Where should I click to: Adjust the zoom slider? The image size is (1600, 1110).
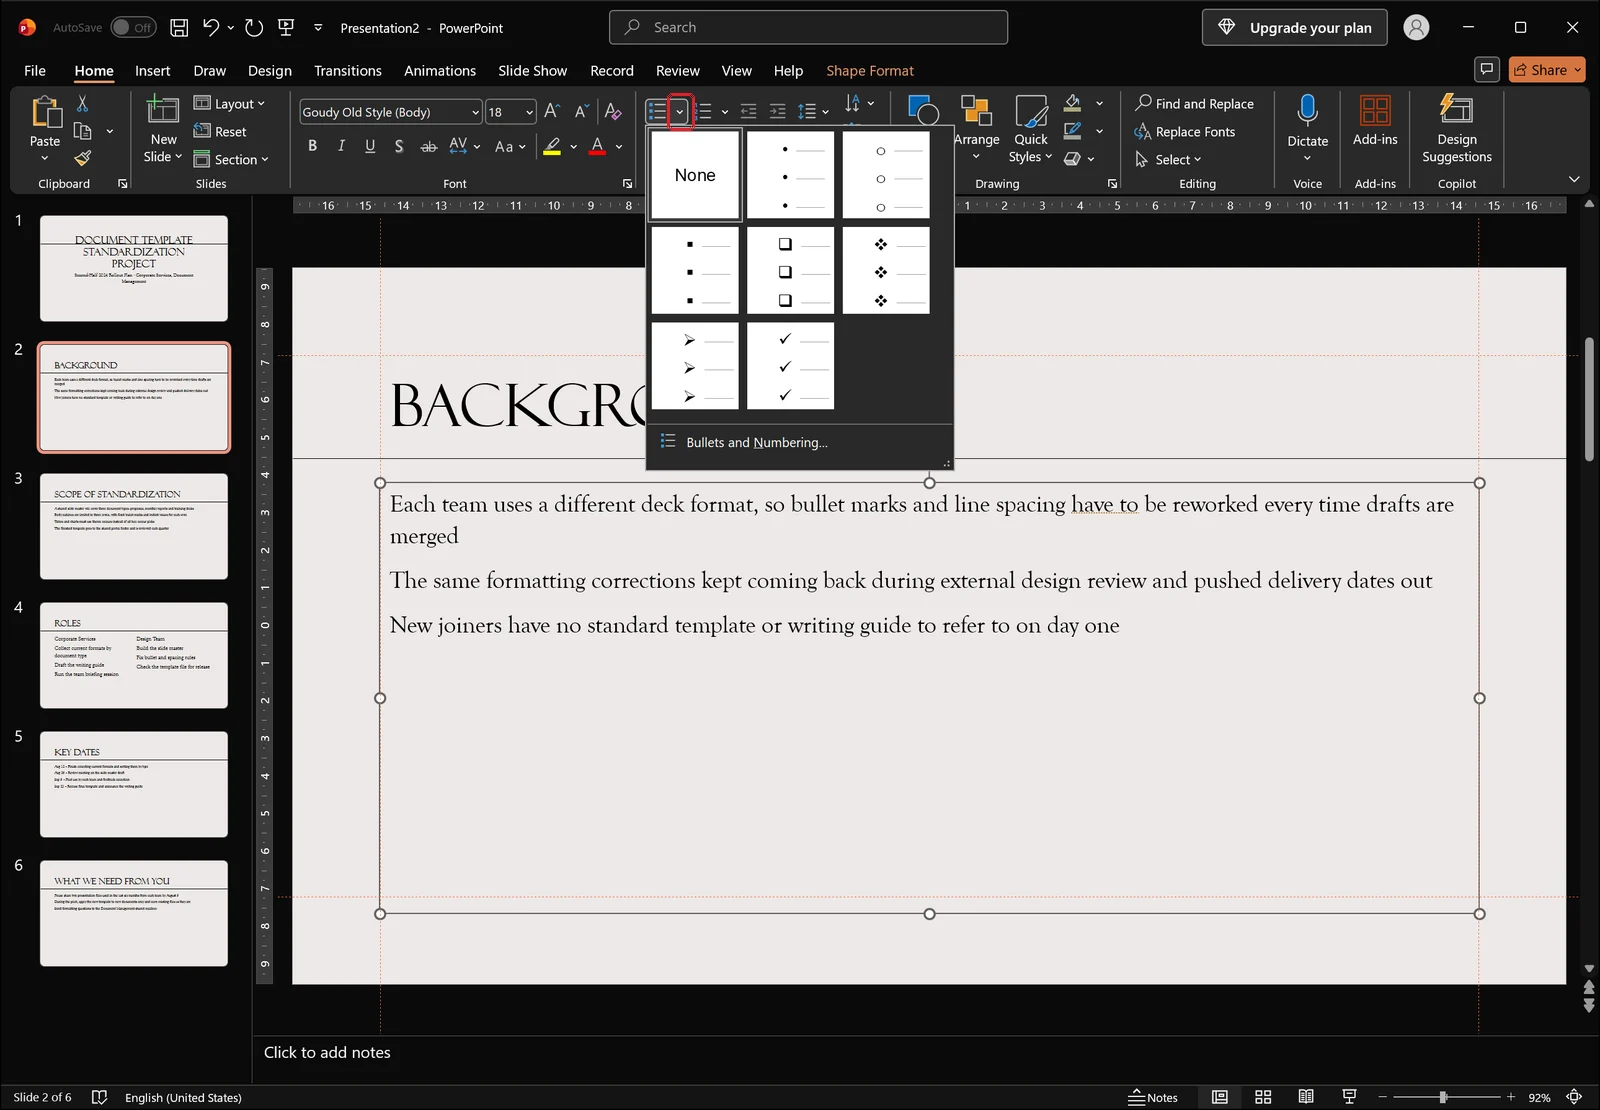1443,1097
